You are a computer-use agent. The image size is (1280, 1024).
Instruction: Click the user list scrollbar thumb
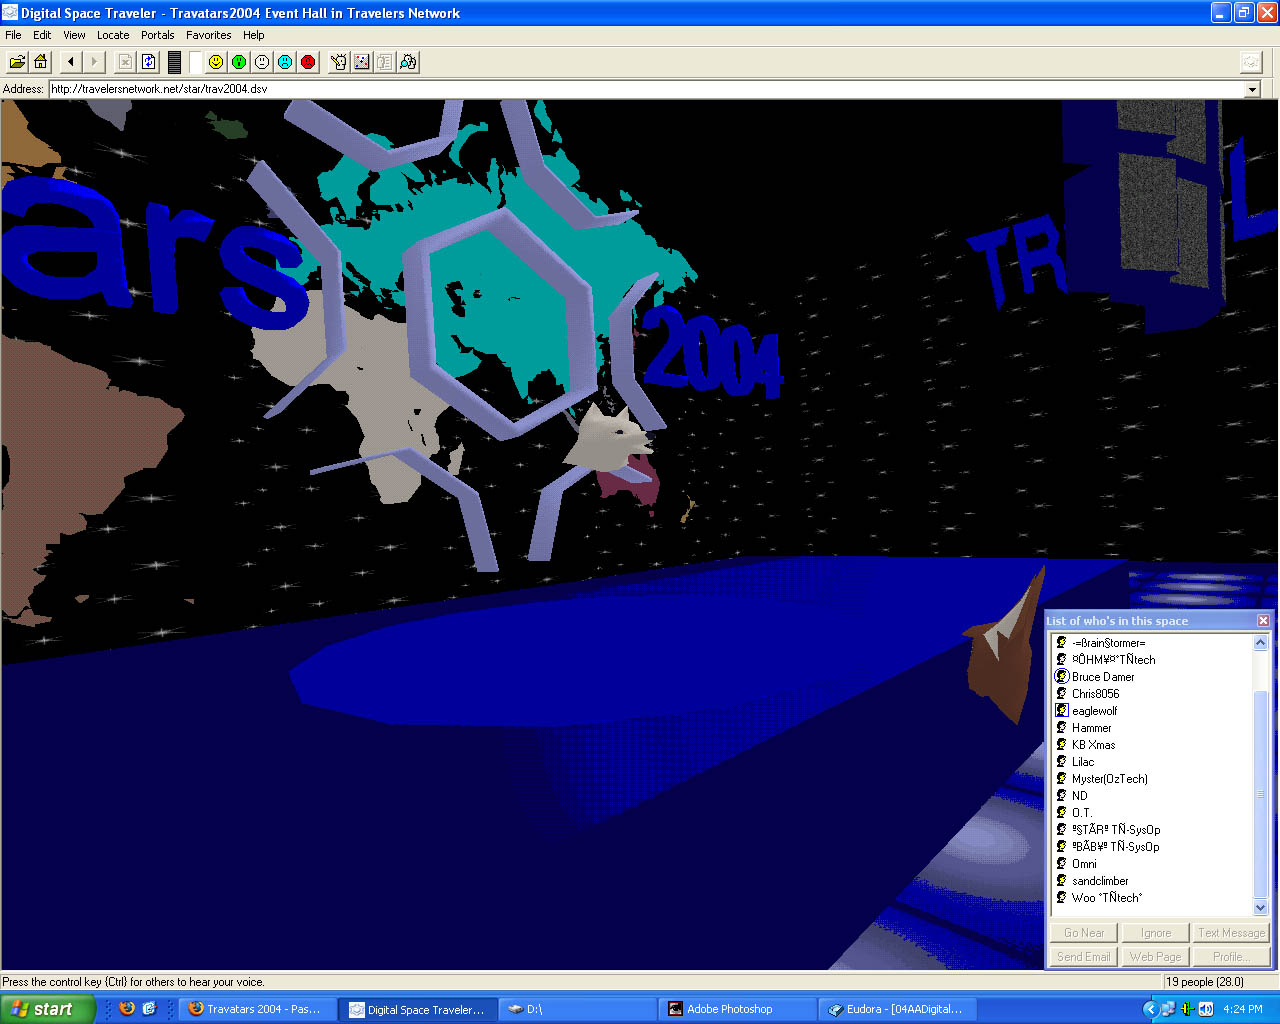tap(1260, 794)
